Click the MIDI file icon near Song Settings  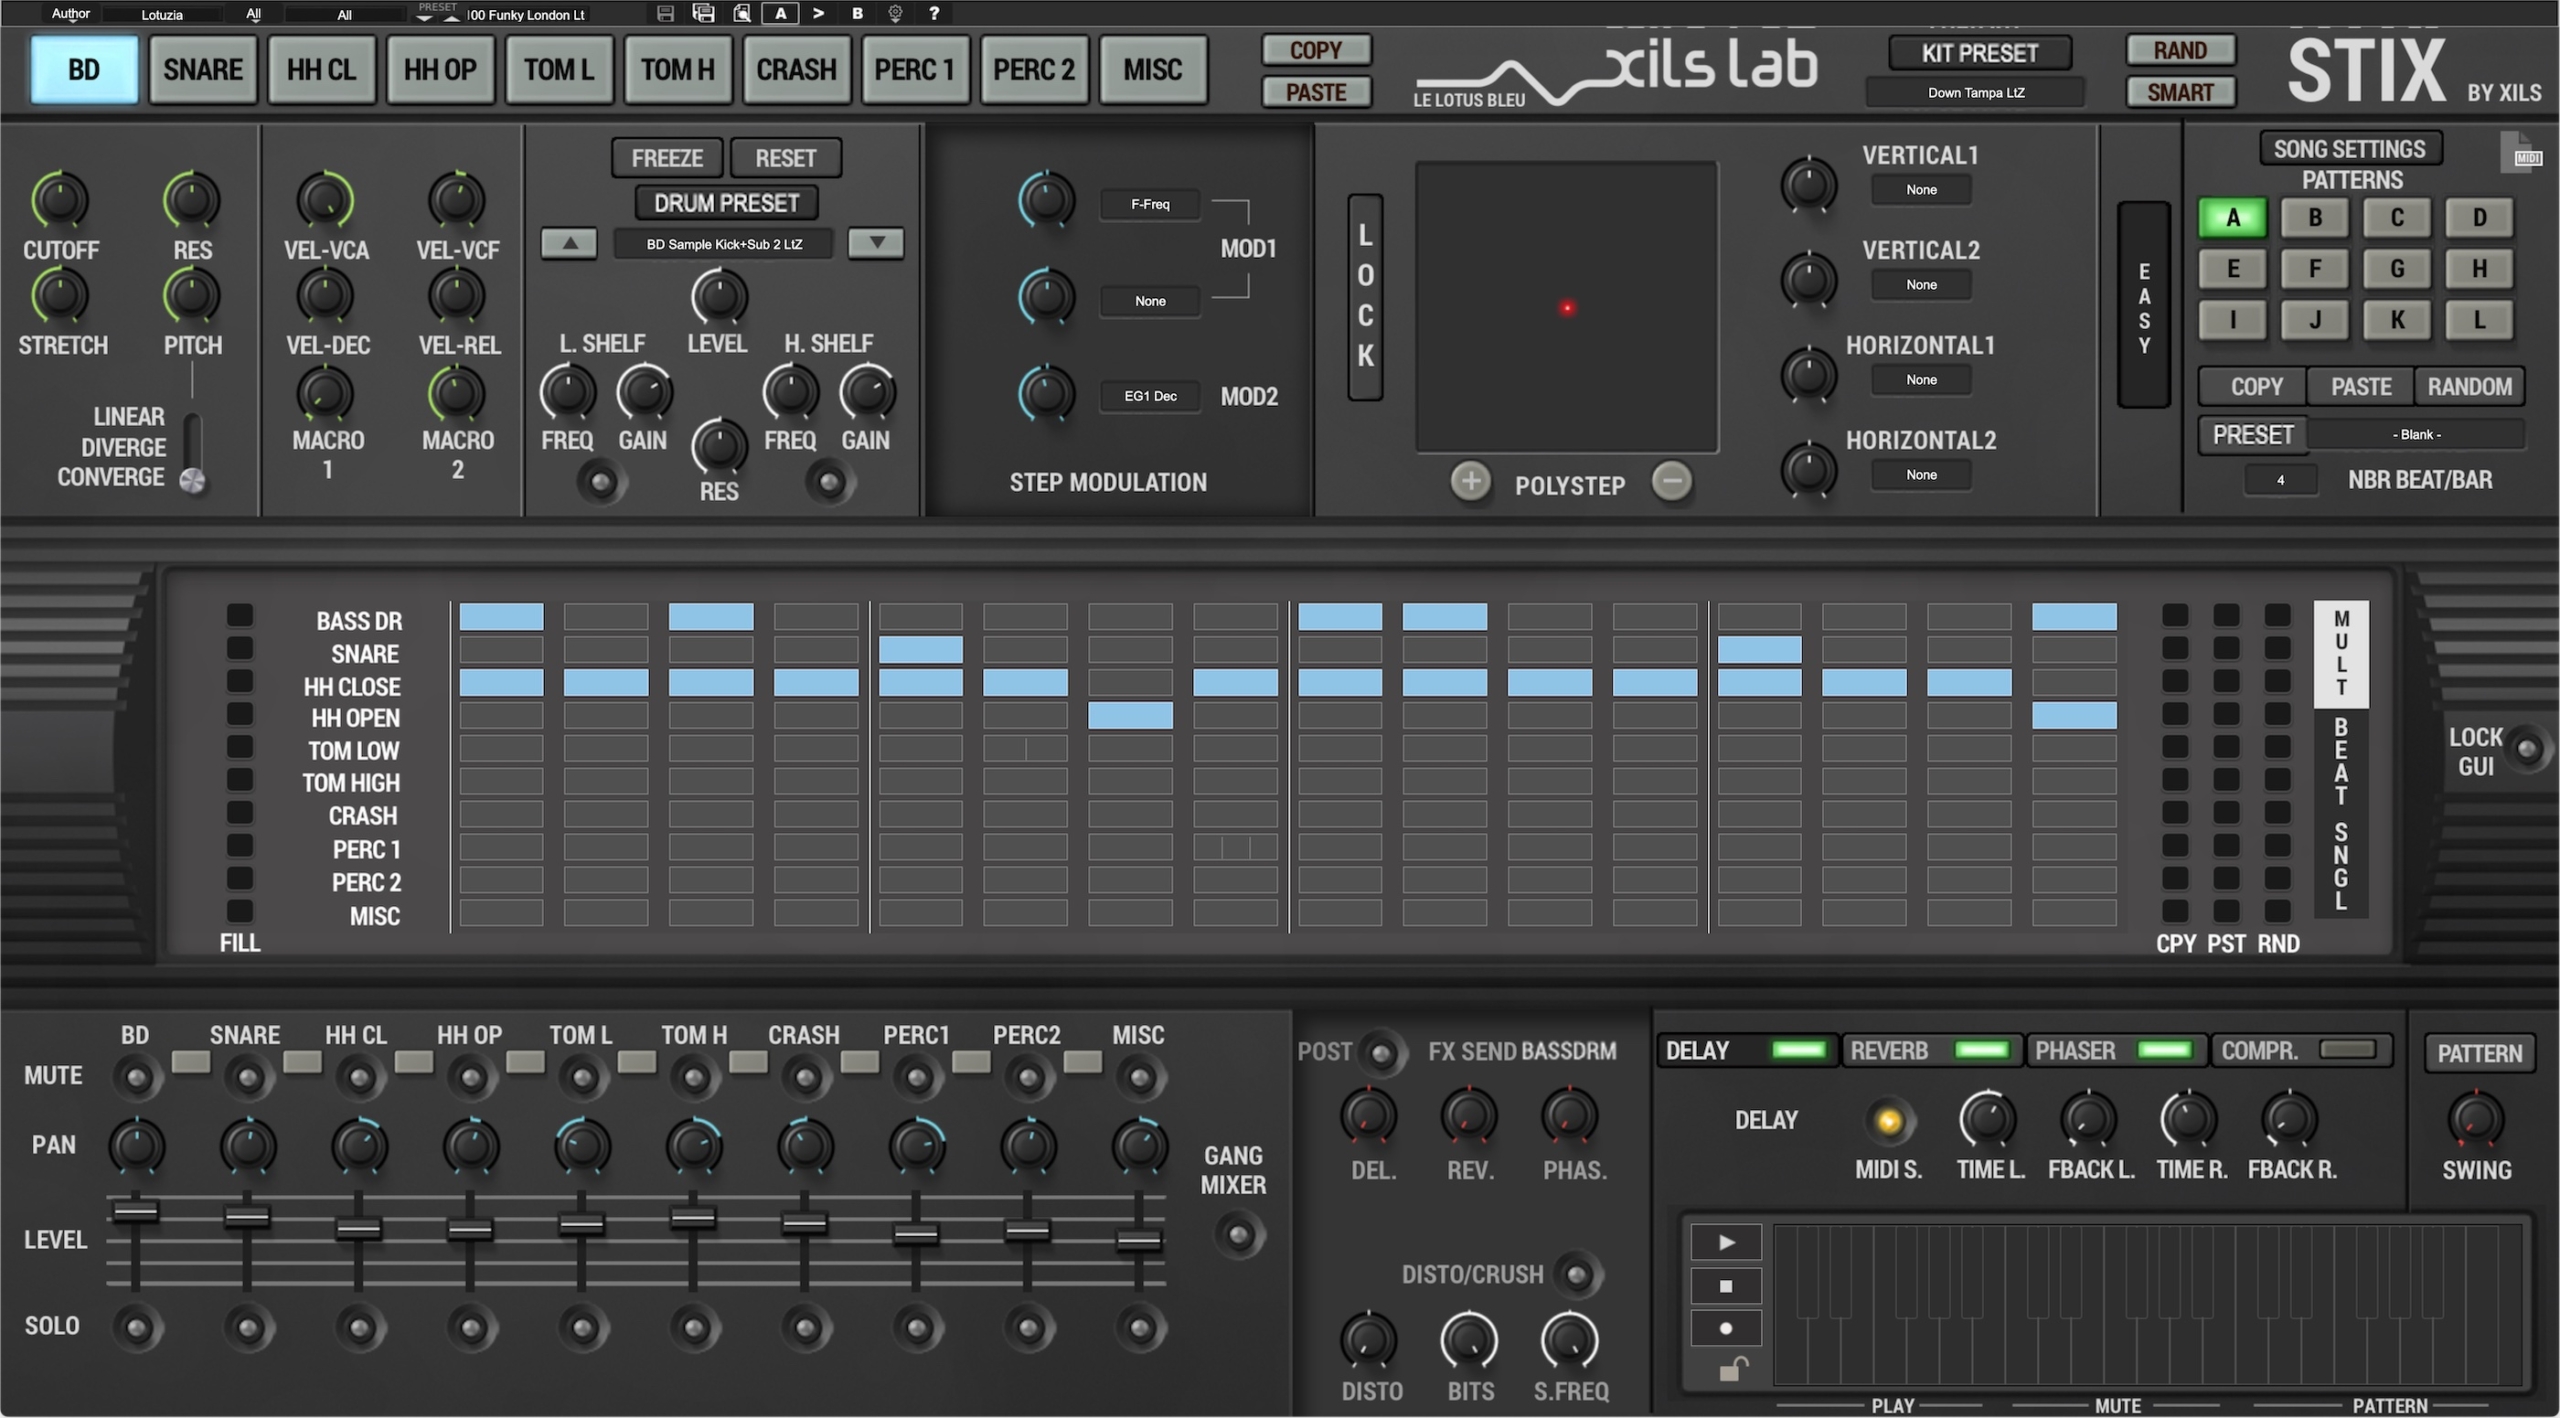(x=2520, y=152)
